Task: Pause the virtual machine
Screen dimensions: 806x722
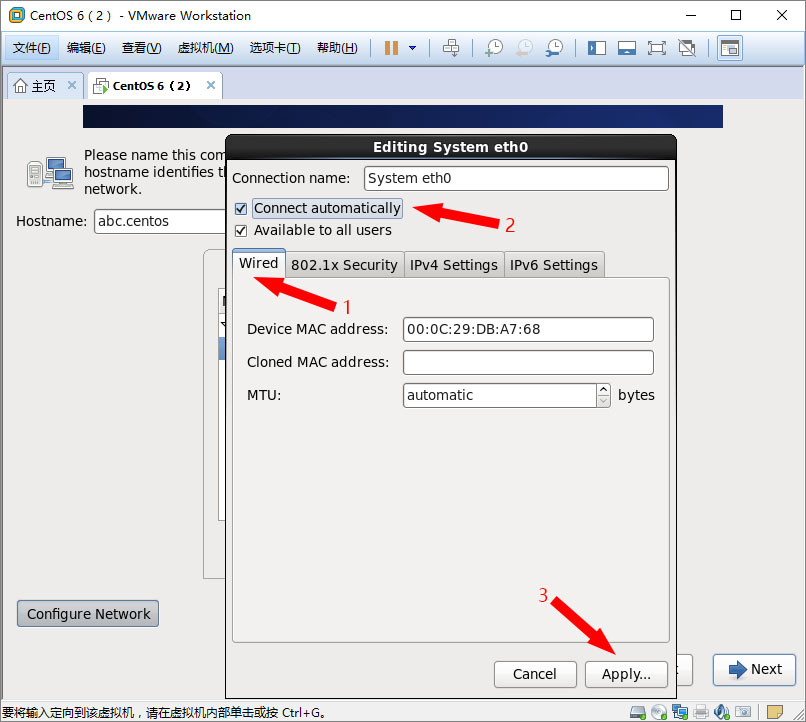Action: pyautogui.click(x=391, y=48)
